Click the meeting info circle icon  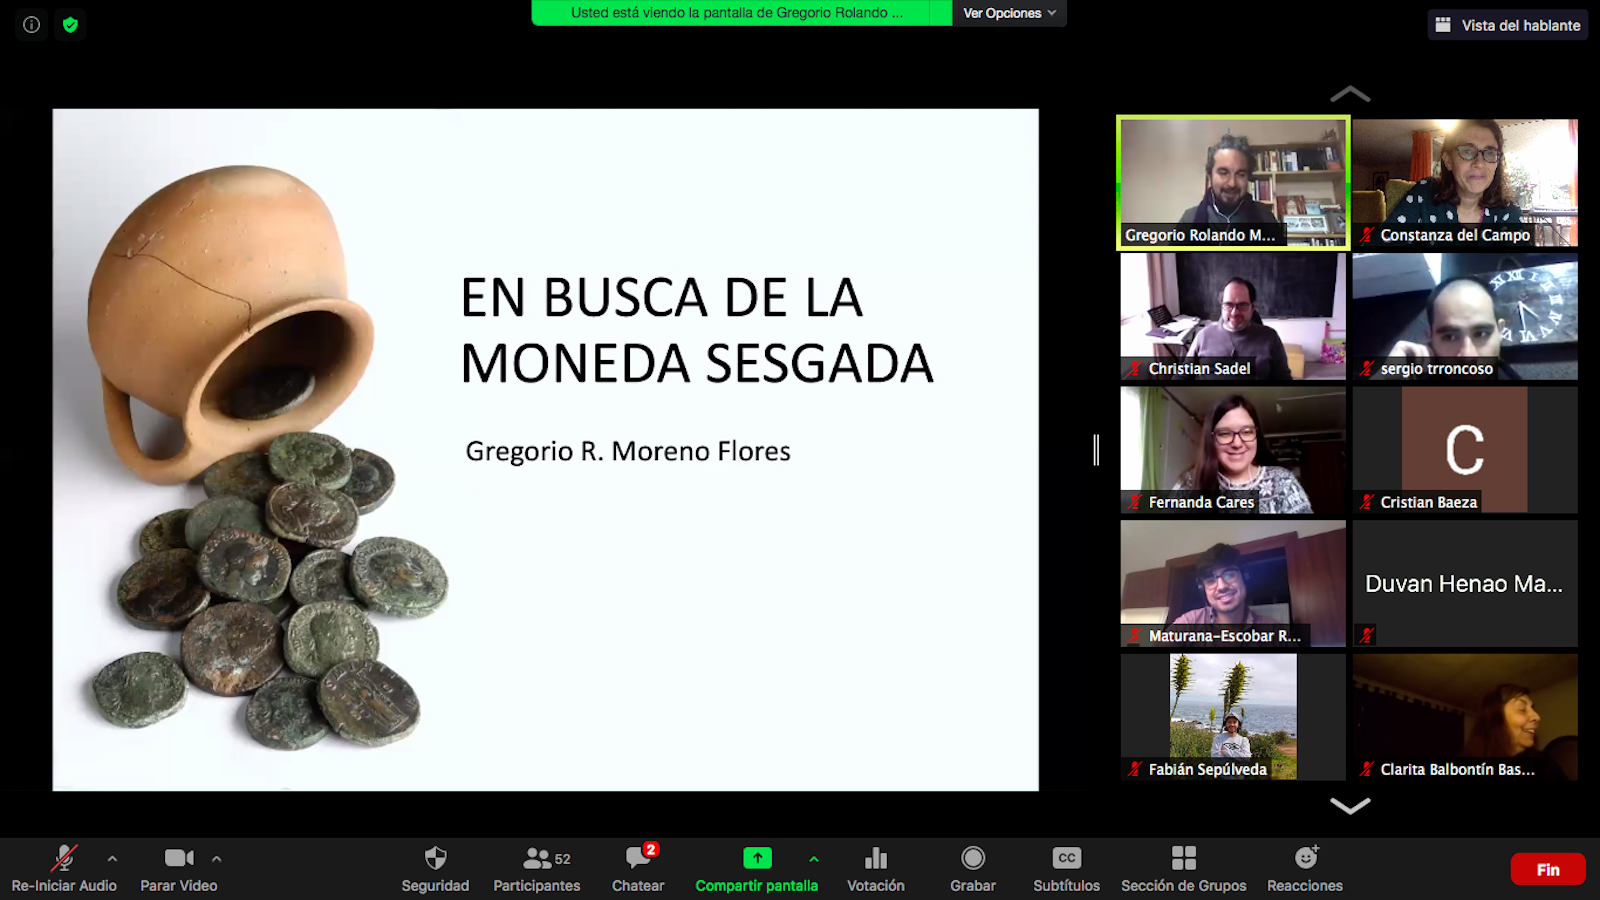click(x=32, y=25)
